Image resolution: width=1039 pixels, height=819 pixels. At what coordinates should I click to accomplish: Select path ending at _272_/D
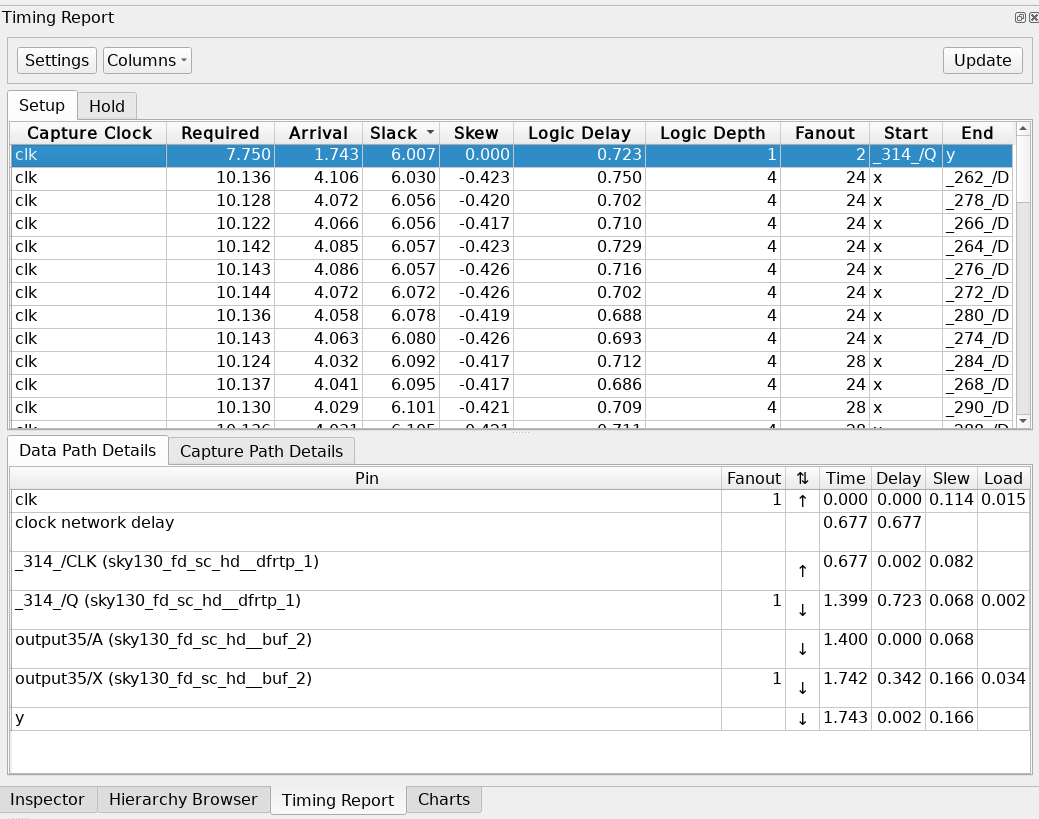point(512,292)
